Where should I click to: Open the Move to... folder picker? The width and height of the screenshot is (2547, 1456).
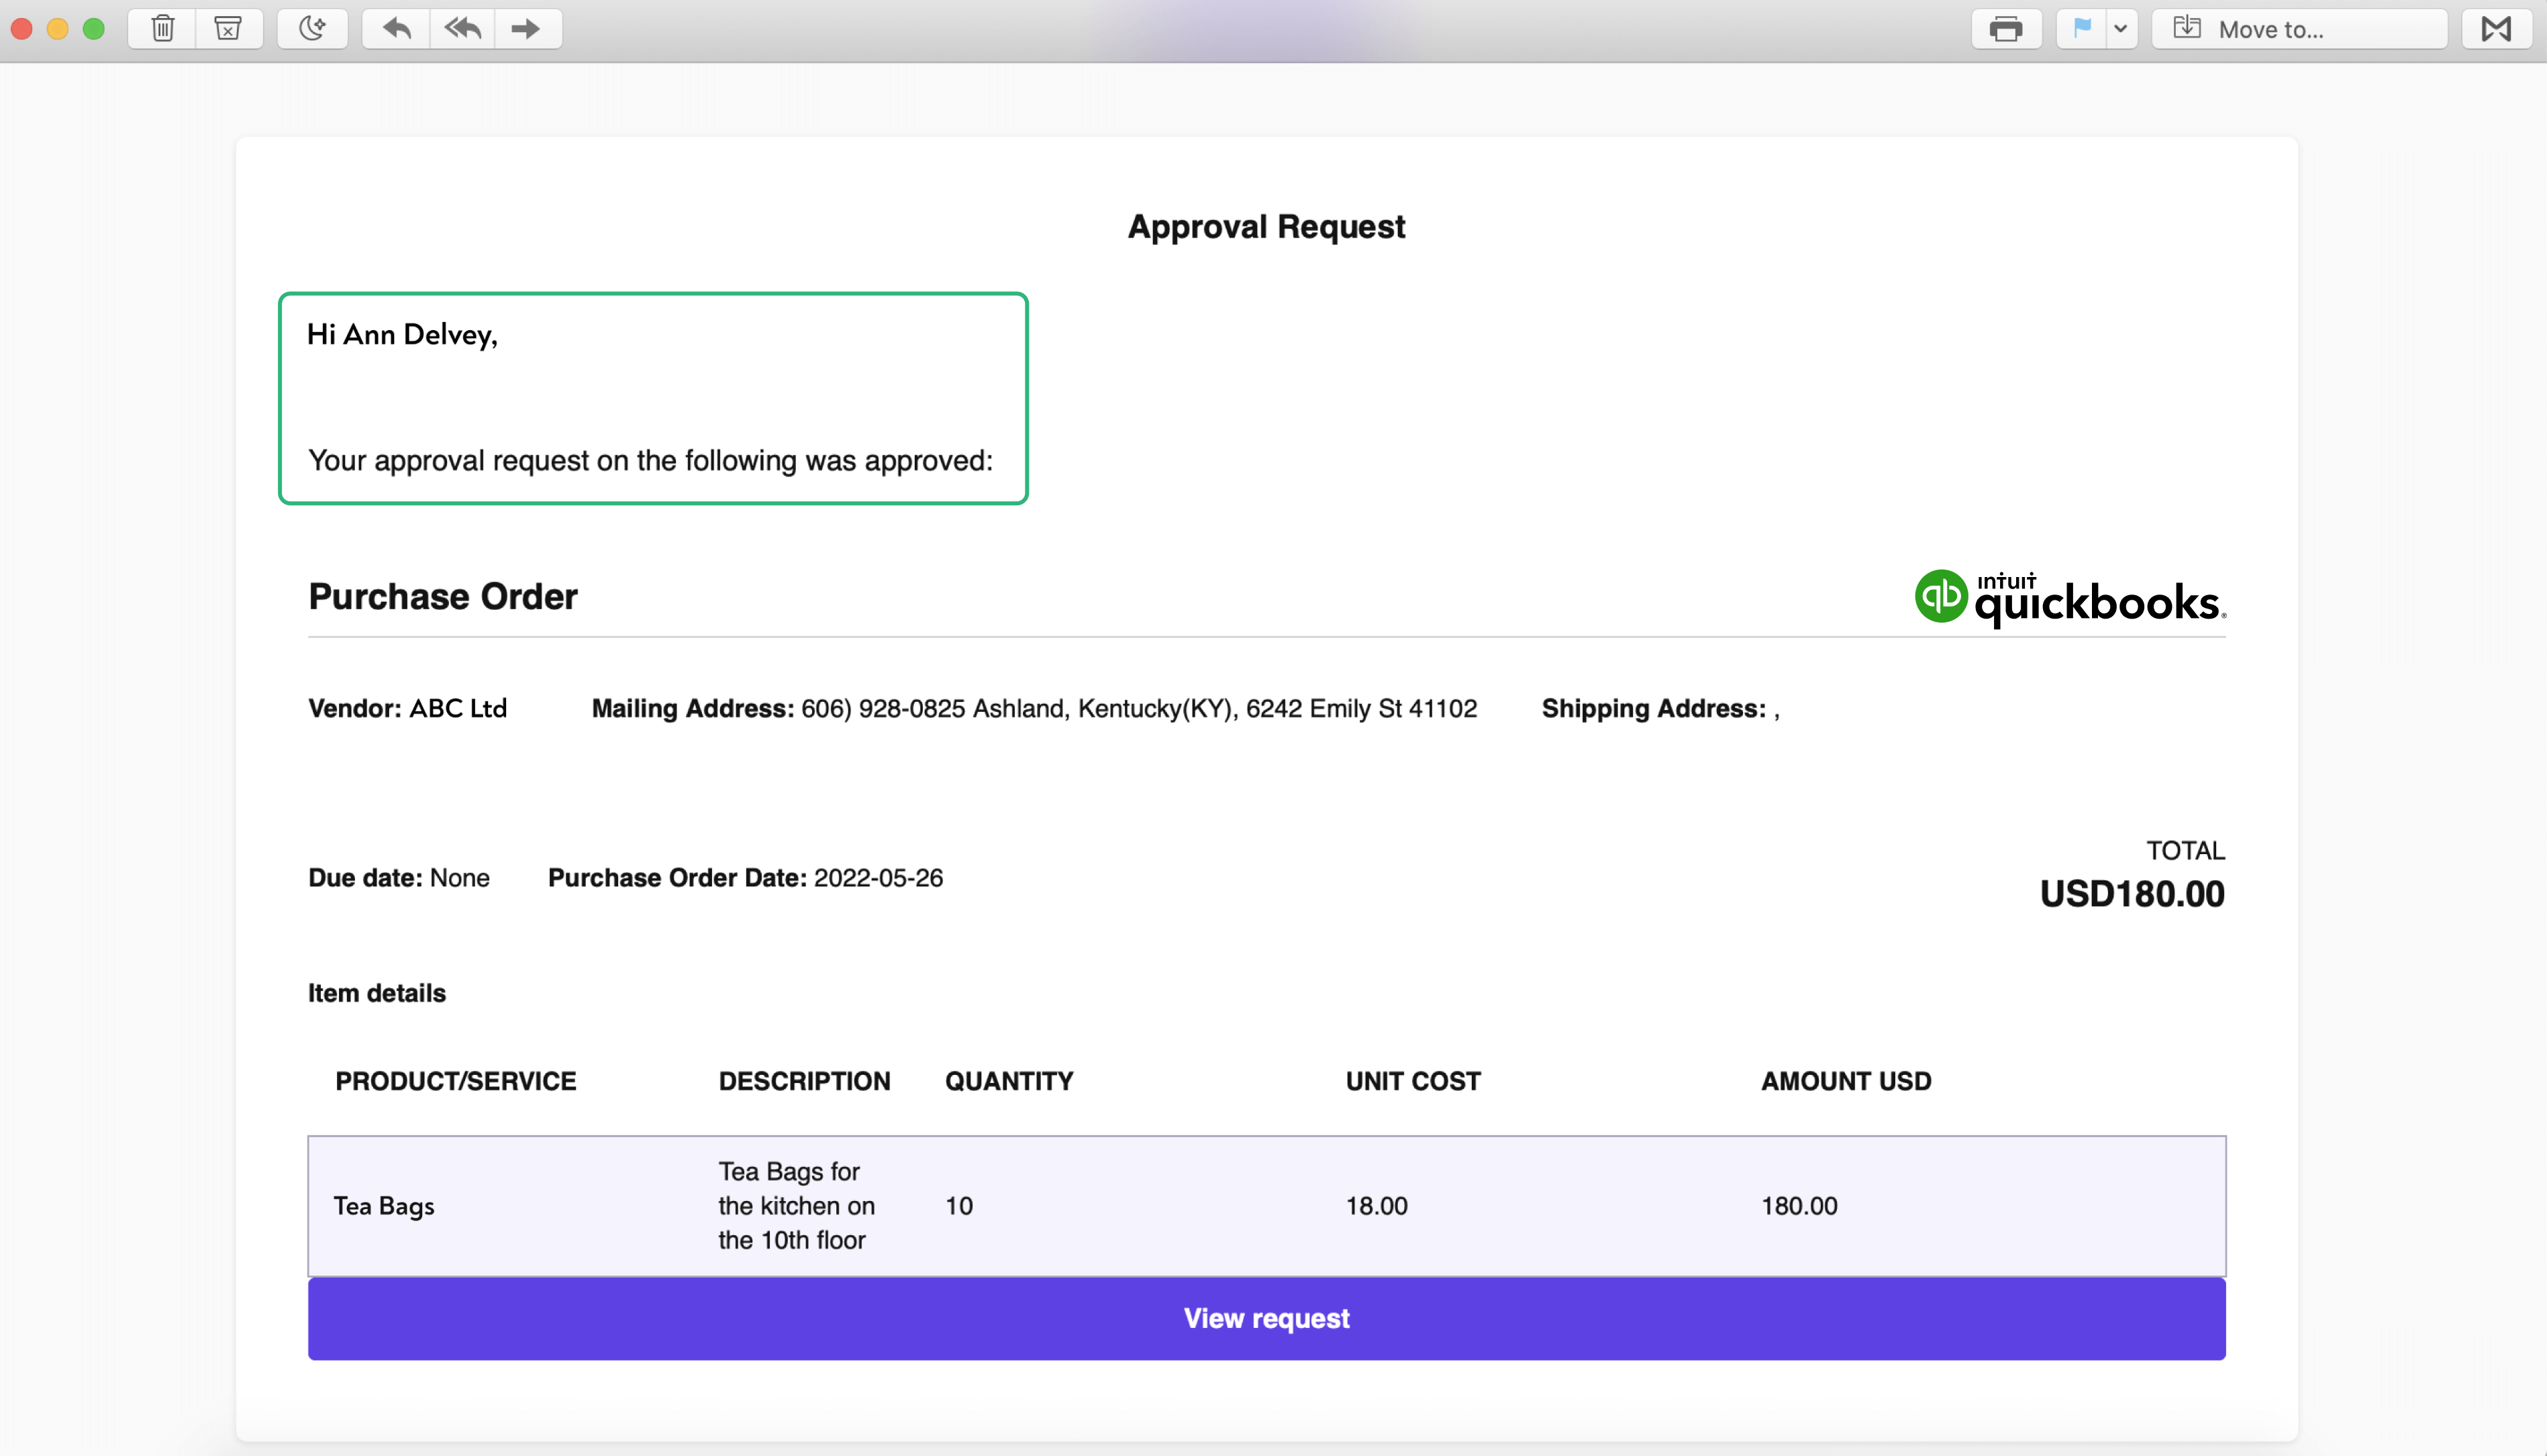pyautogui.click(x=2299, y=29)
